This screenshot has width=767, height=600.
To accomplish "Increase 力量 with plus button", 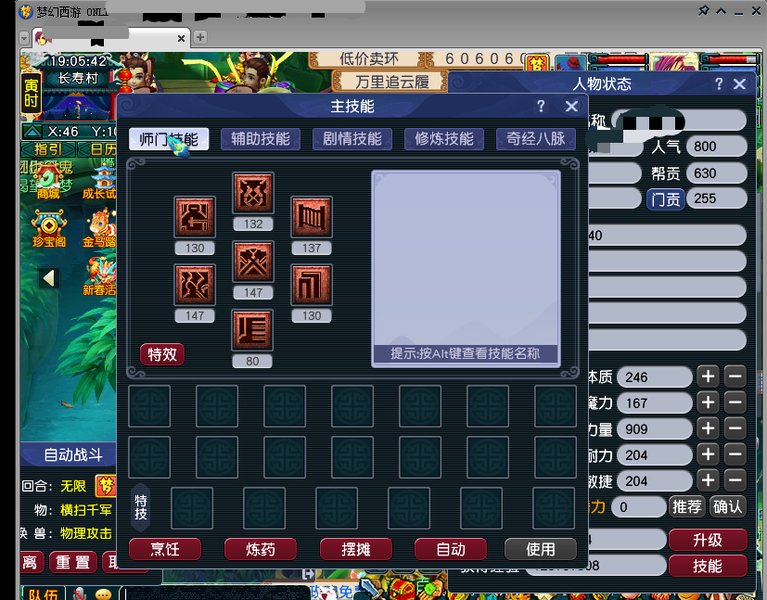I will tap(708, 428).
